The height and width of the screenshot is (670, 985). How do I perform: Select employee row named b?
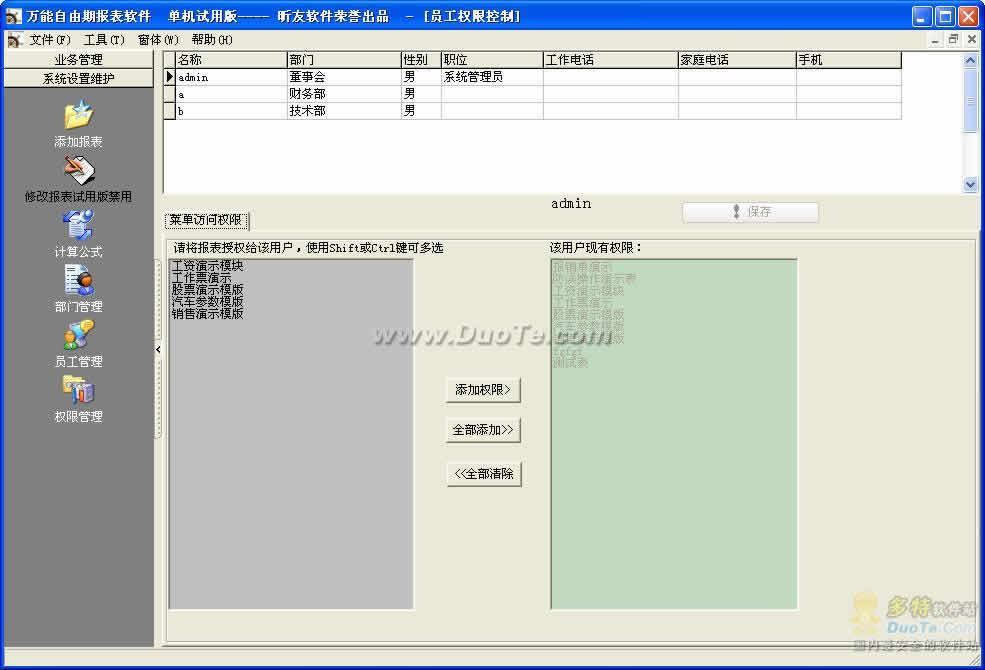[533, 111]
